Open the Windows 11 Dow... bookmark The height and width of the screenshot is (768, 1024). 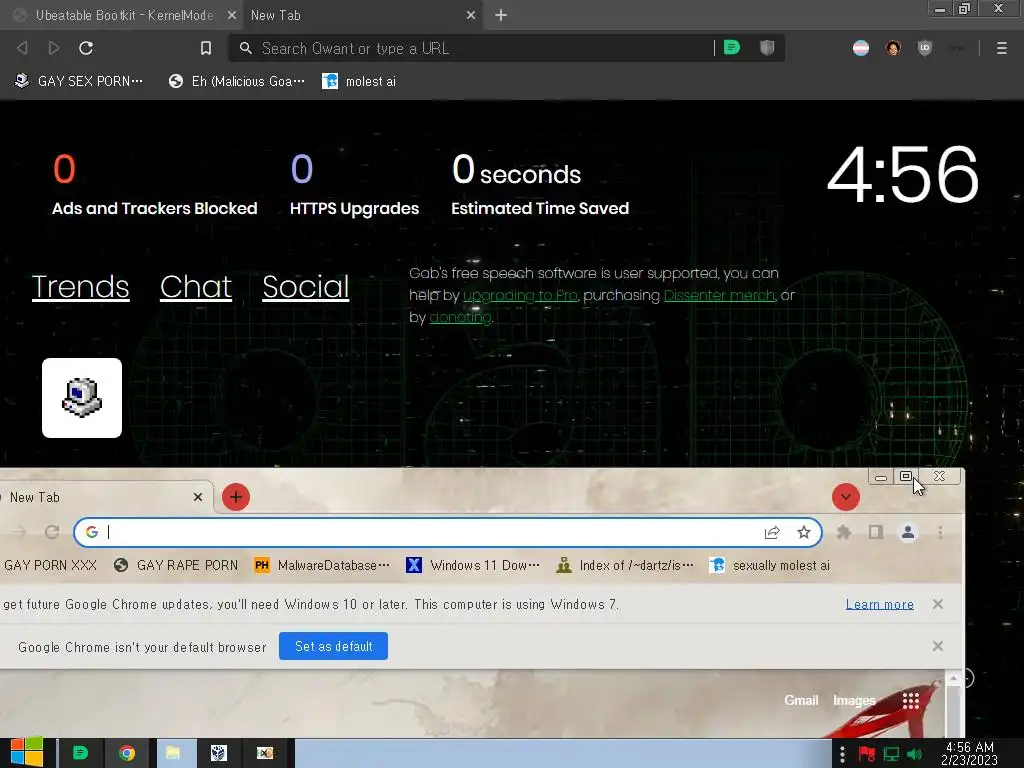coord(473,566)
